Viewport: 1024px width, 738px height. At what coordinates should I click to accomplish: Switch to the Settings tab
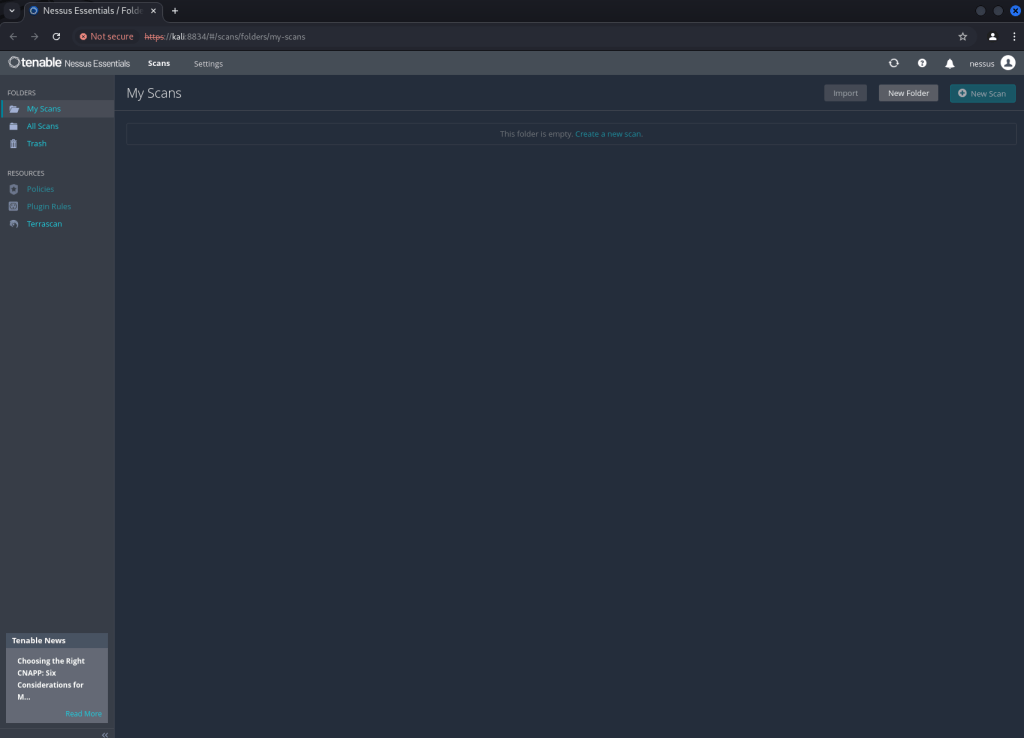pos(208,64)
